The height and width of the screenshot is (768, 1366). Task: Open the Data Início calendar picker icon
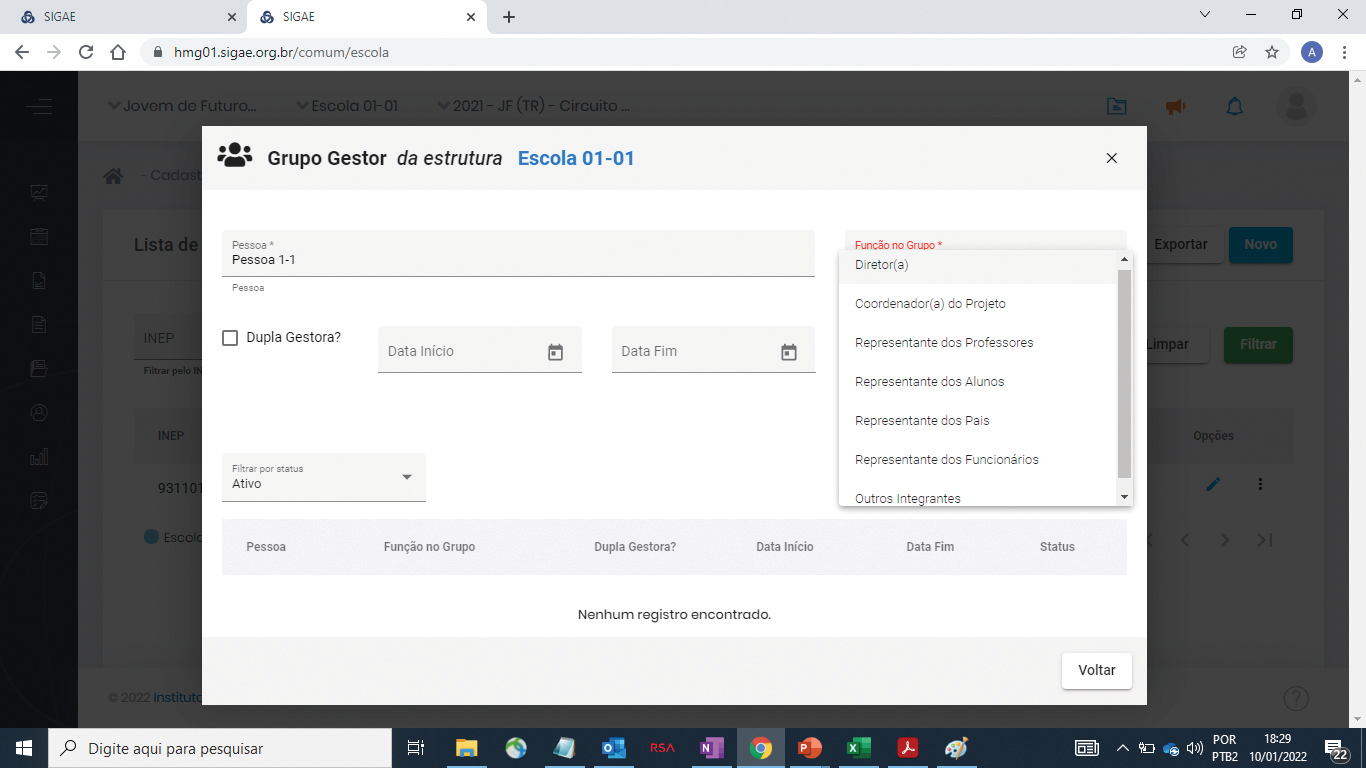tap(556, 352)
